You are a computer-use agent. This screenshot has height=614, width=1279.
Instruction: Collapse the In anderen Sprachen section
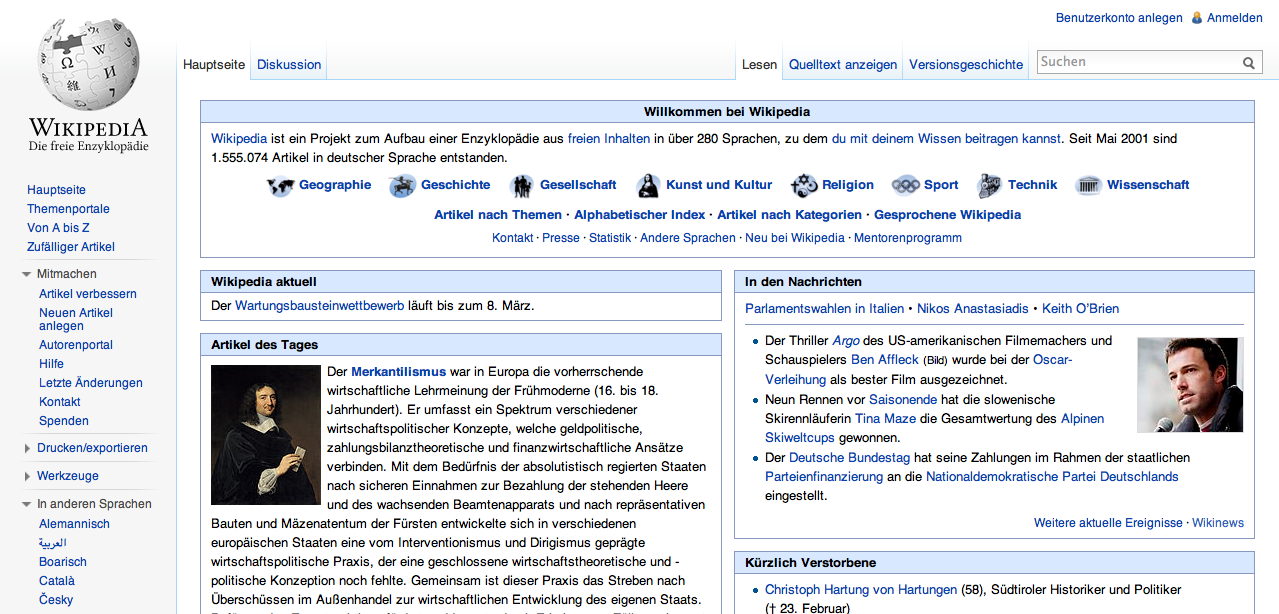click(27, 505)
